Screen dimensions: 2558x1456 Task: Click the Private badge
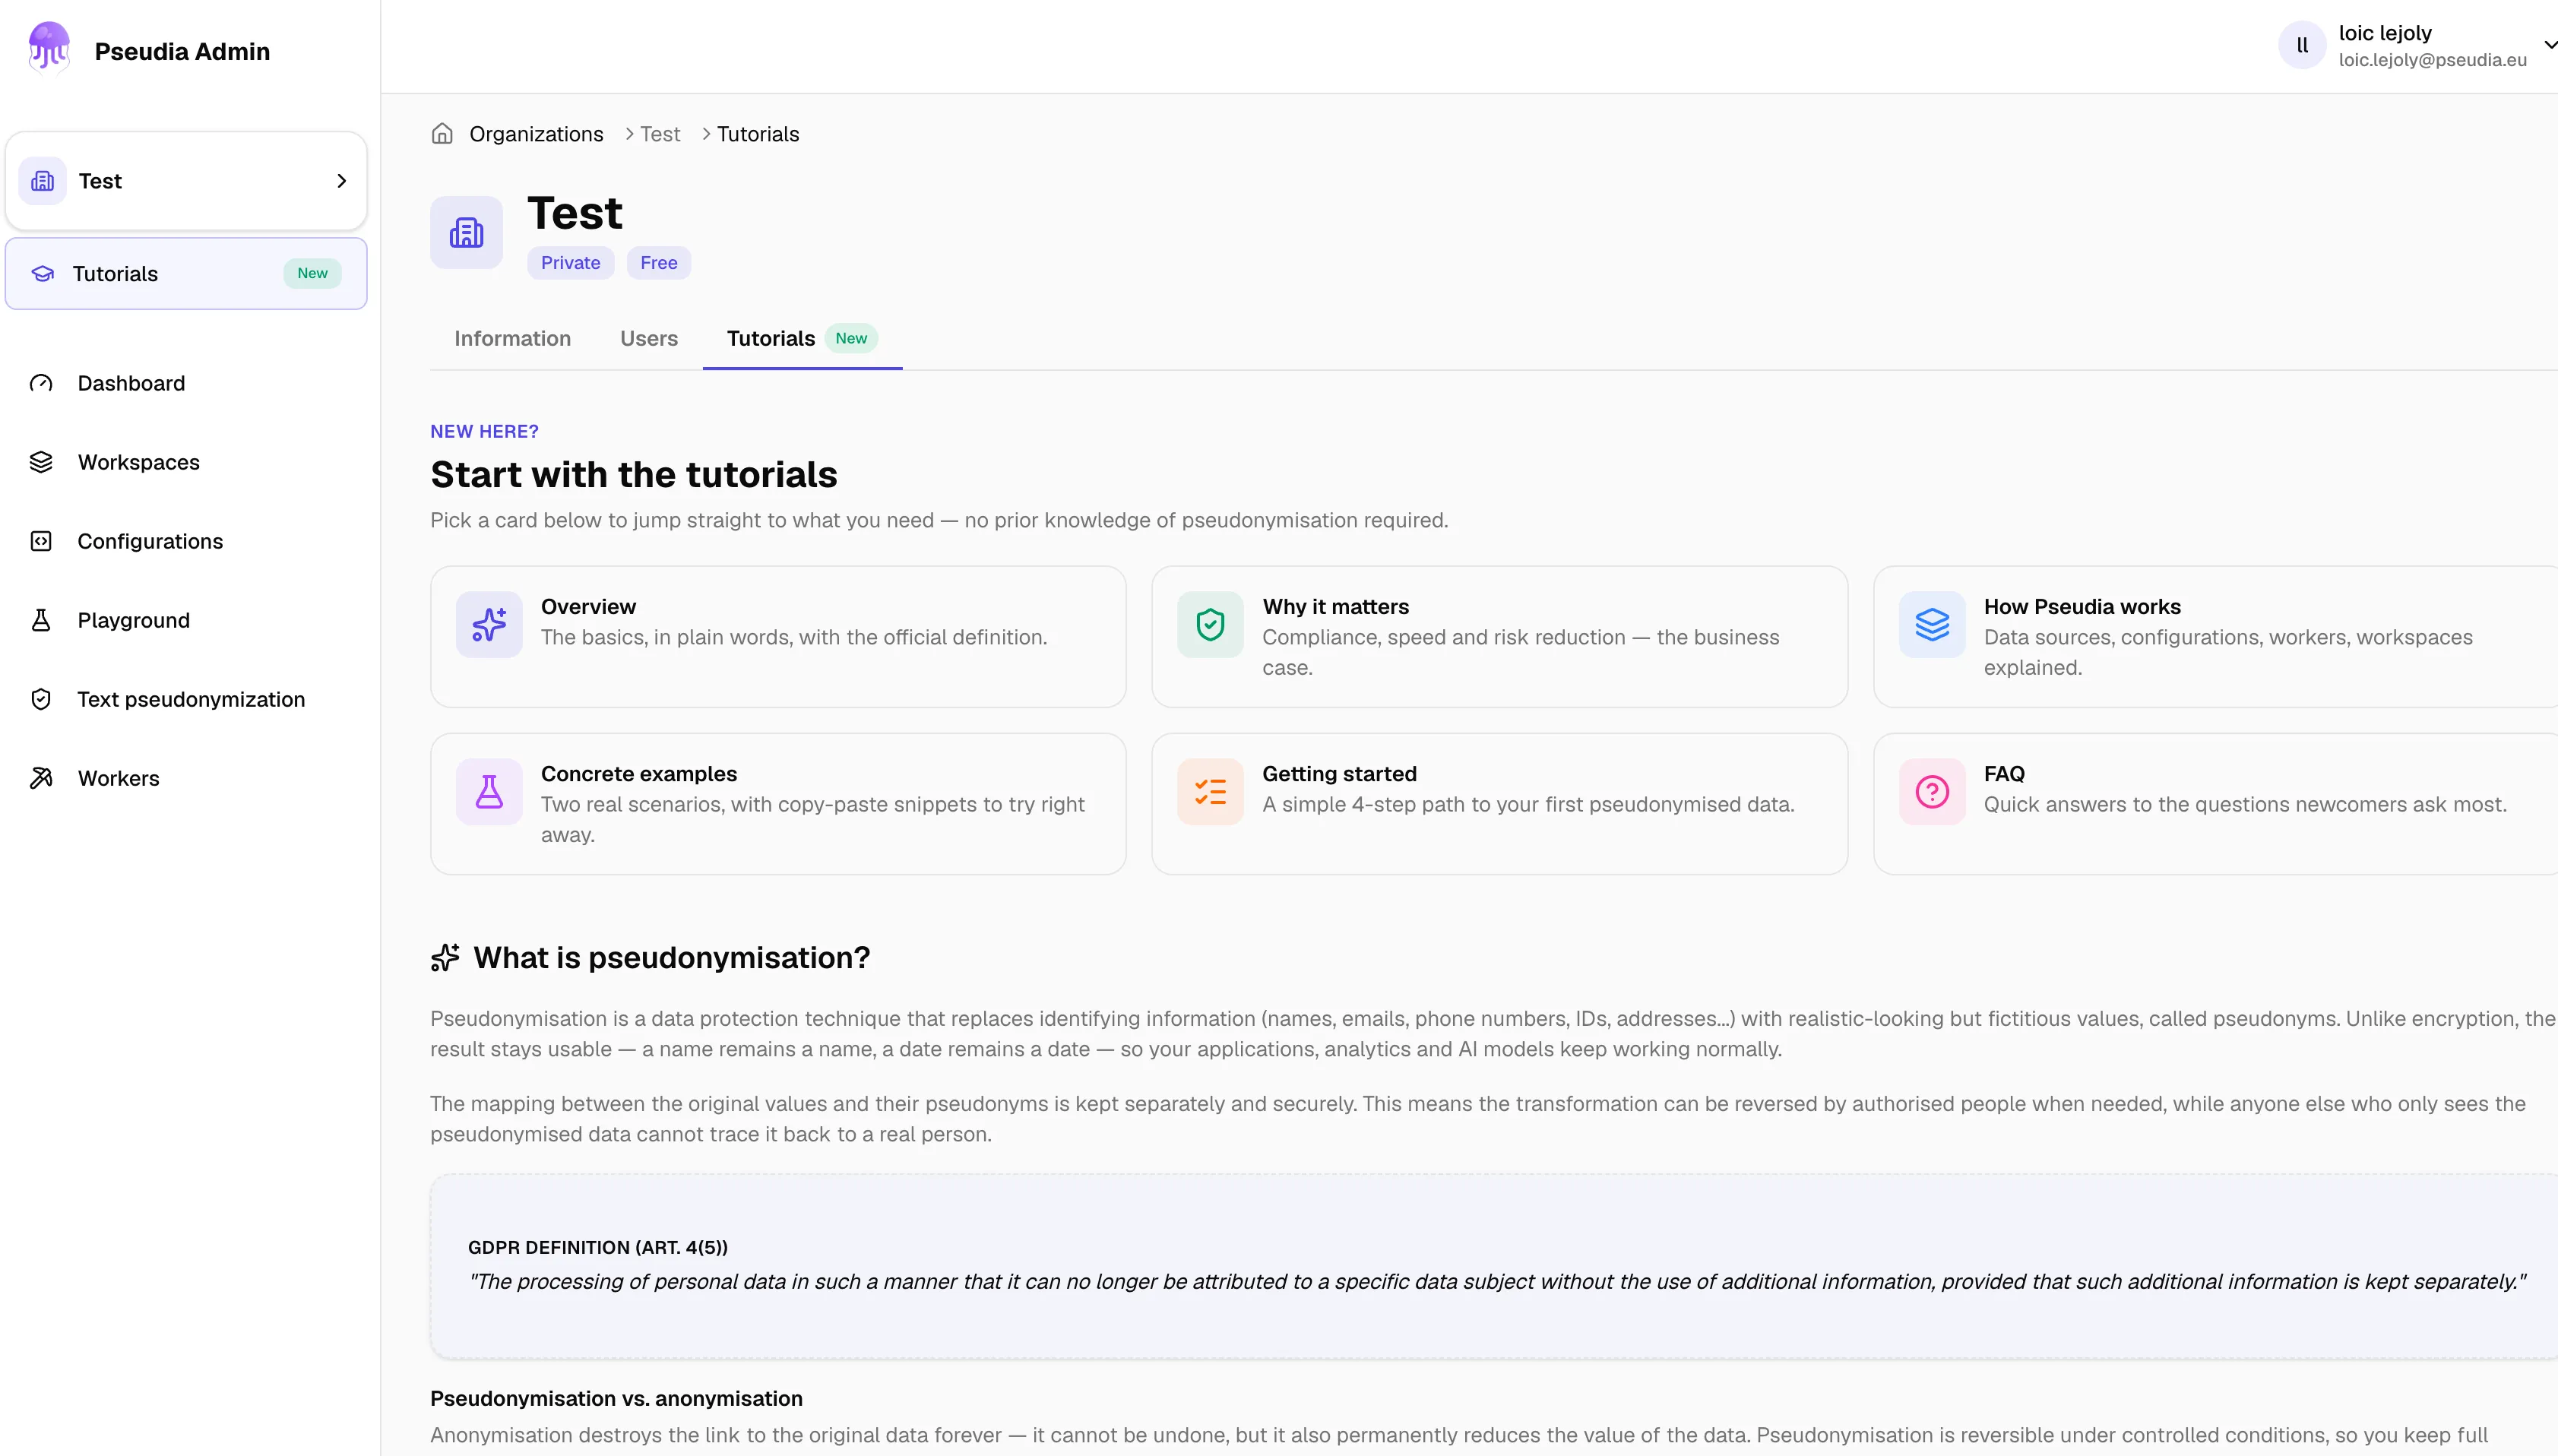(570, 263)
